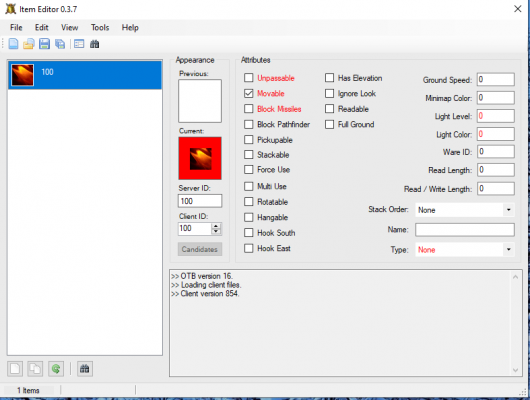
Task: Enable the Unpassable checkbox
Action: pyautogui.click(x=248, y=78)
